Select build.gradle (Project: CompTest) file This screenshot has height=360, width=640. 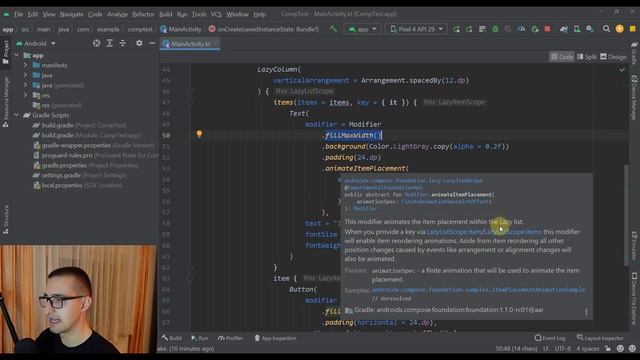[80, 125]
